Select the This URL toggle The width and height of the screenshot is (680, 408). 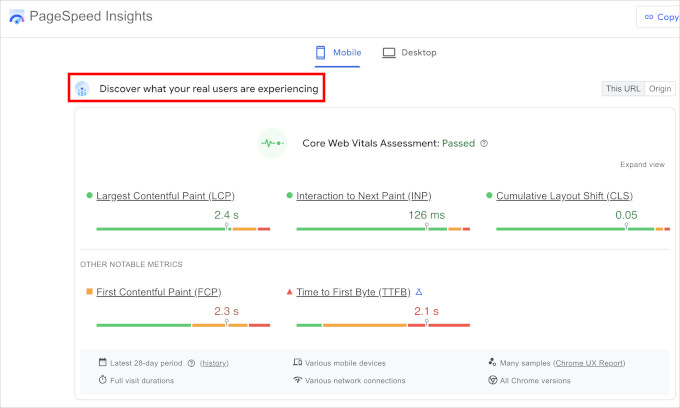(623, 88)
